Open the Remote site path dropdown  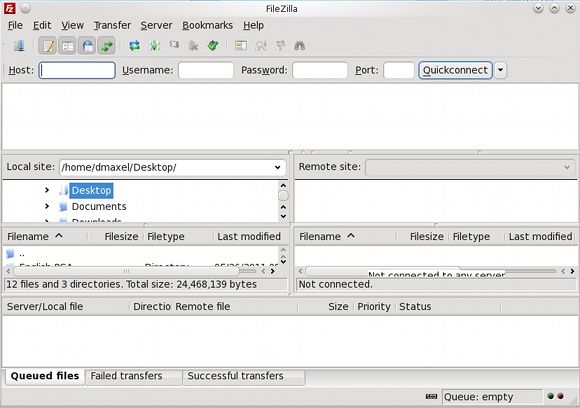[x=567, y=168]
